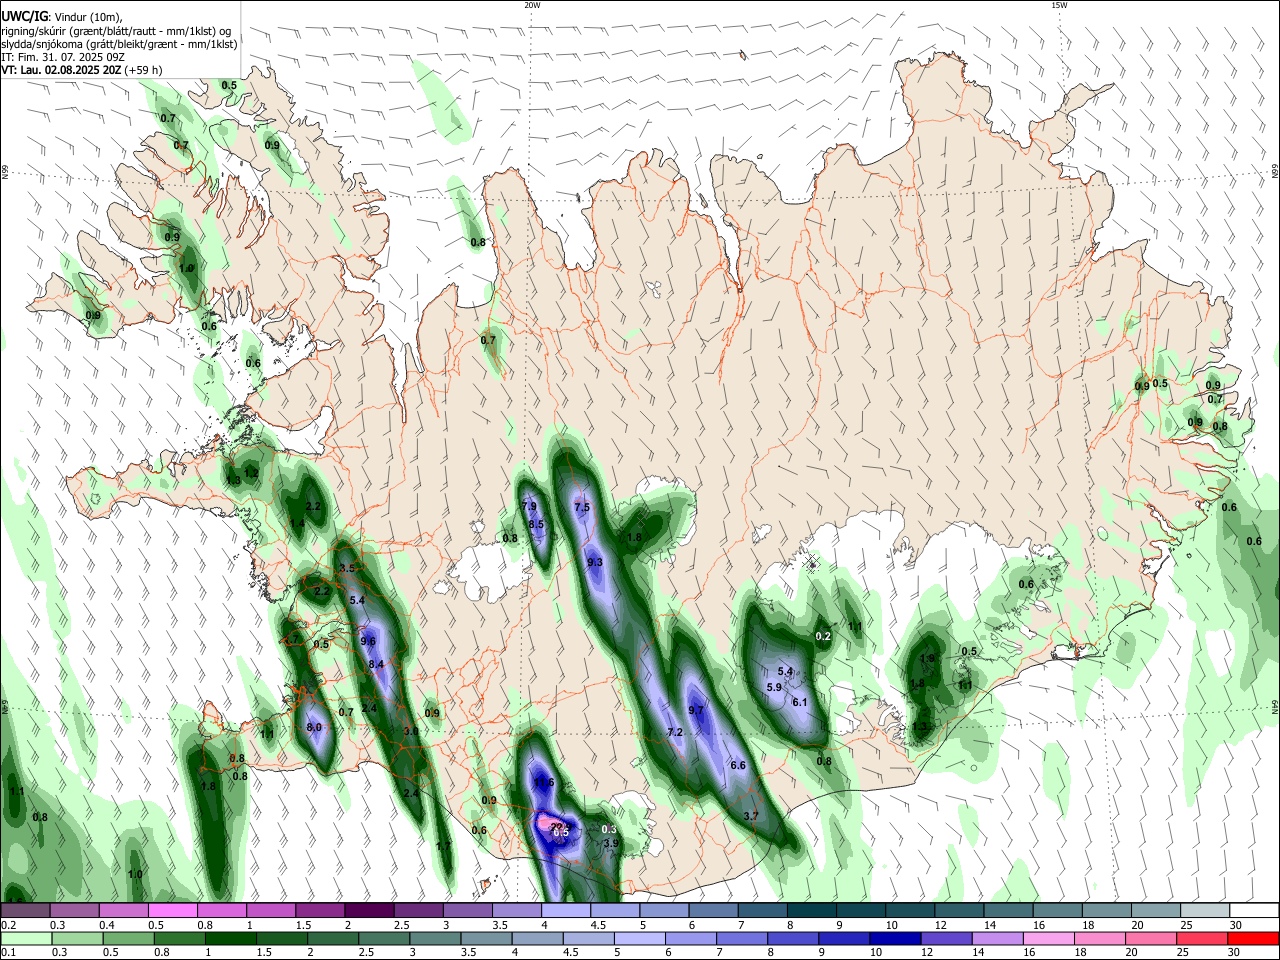Pick the magenta swatch between 0.5 and 0.8

point(172,910)
